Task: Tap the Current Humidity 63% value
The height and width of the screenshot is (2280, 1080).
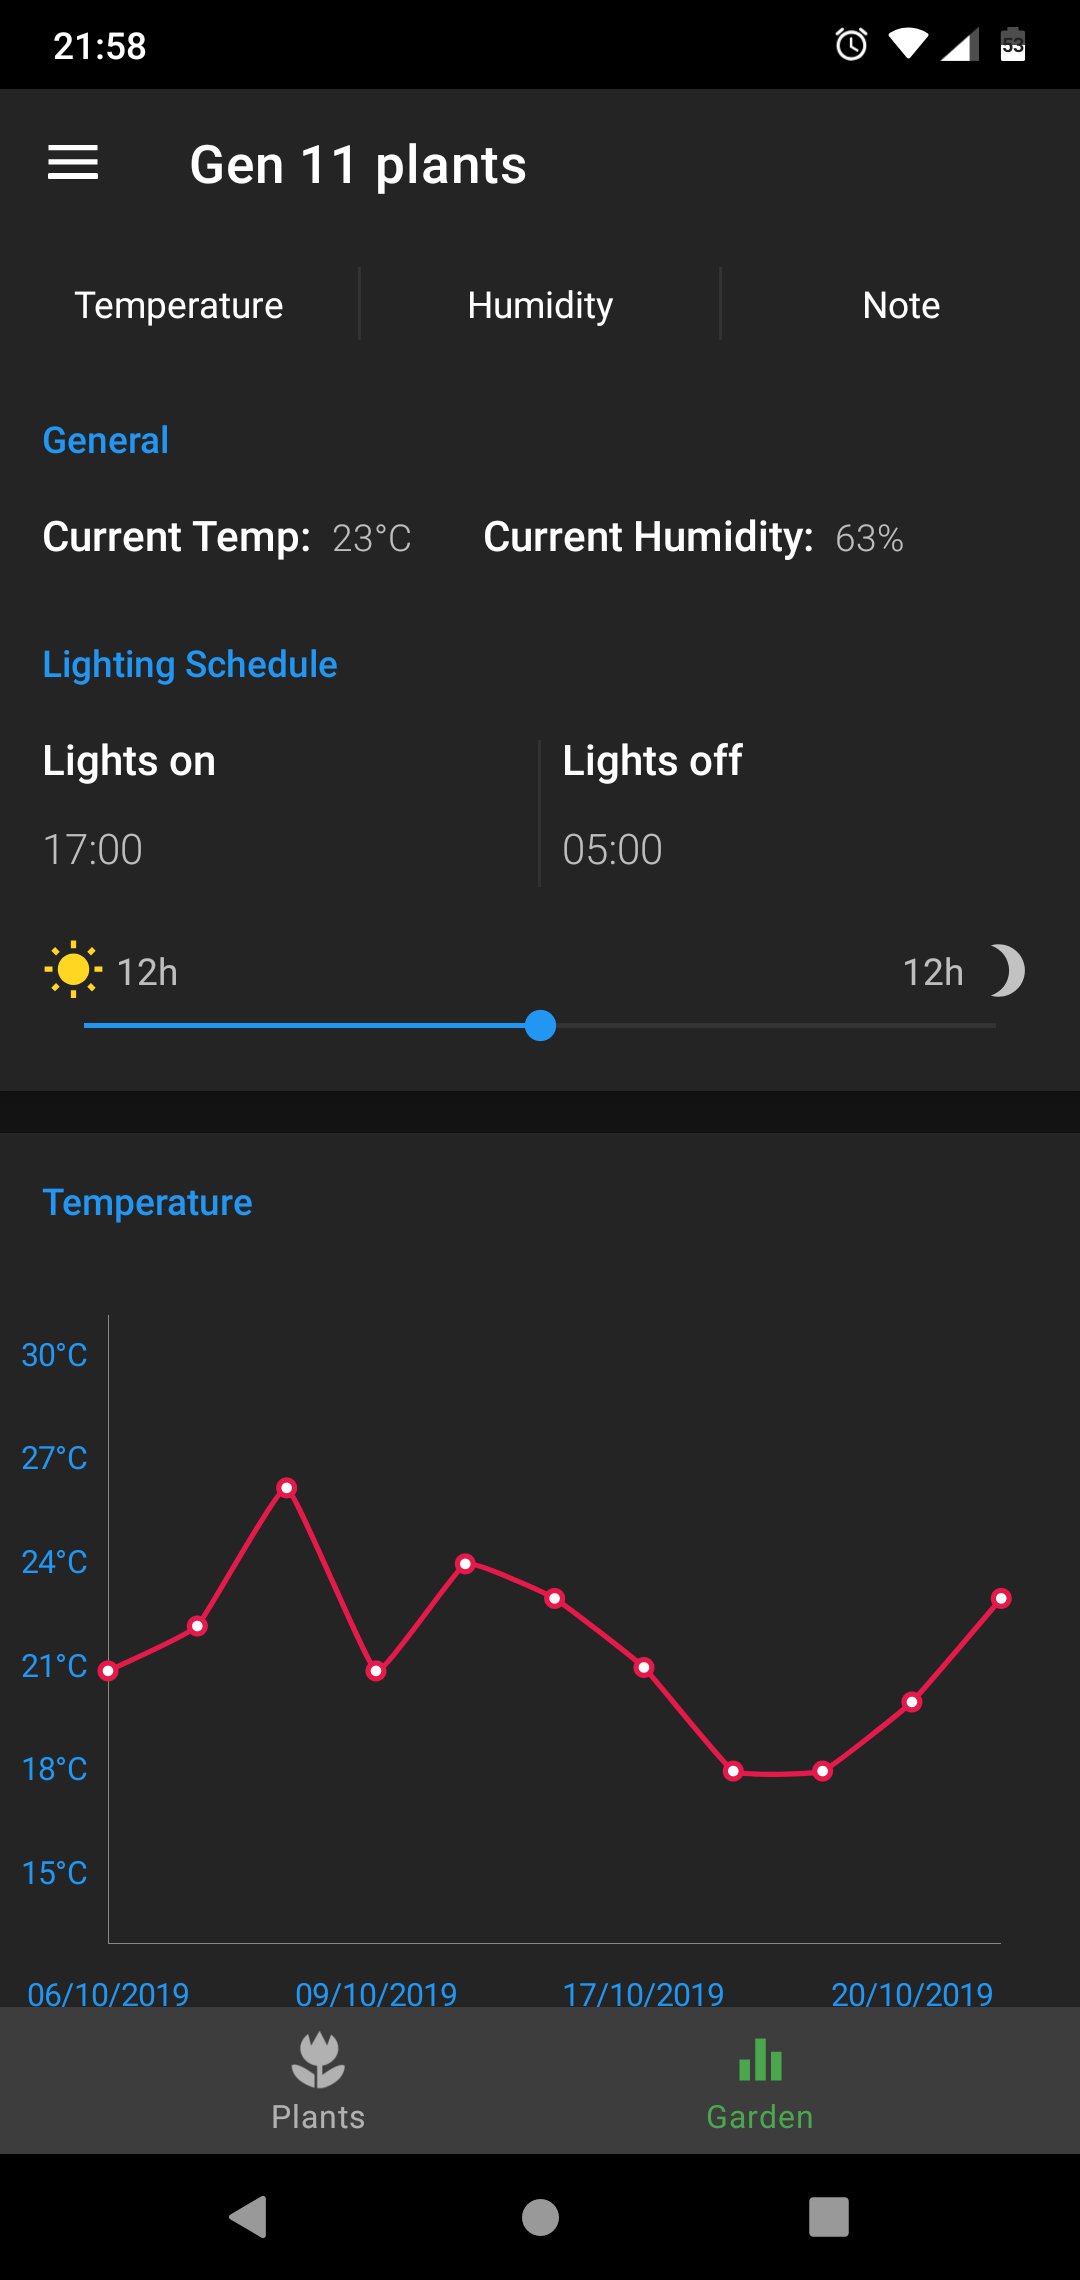Action: click(869, 538)
